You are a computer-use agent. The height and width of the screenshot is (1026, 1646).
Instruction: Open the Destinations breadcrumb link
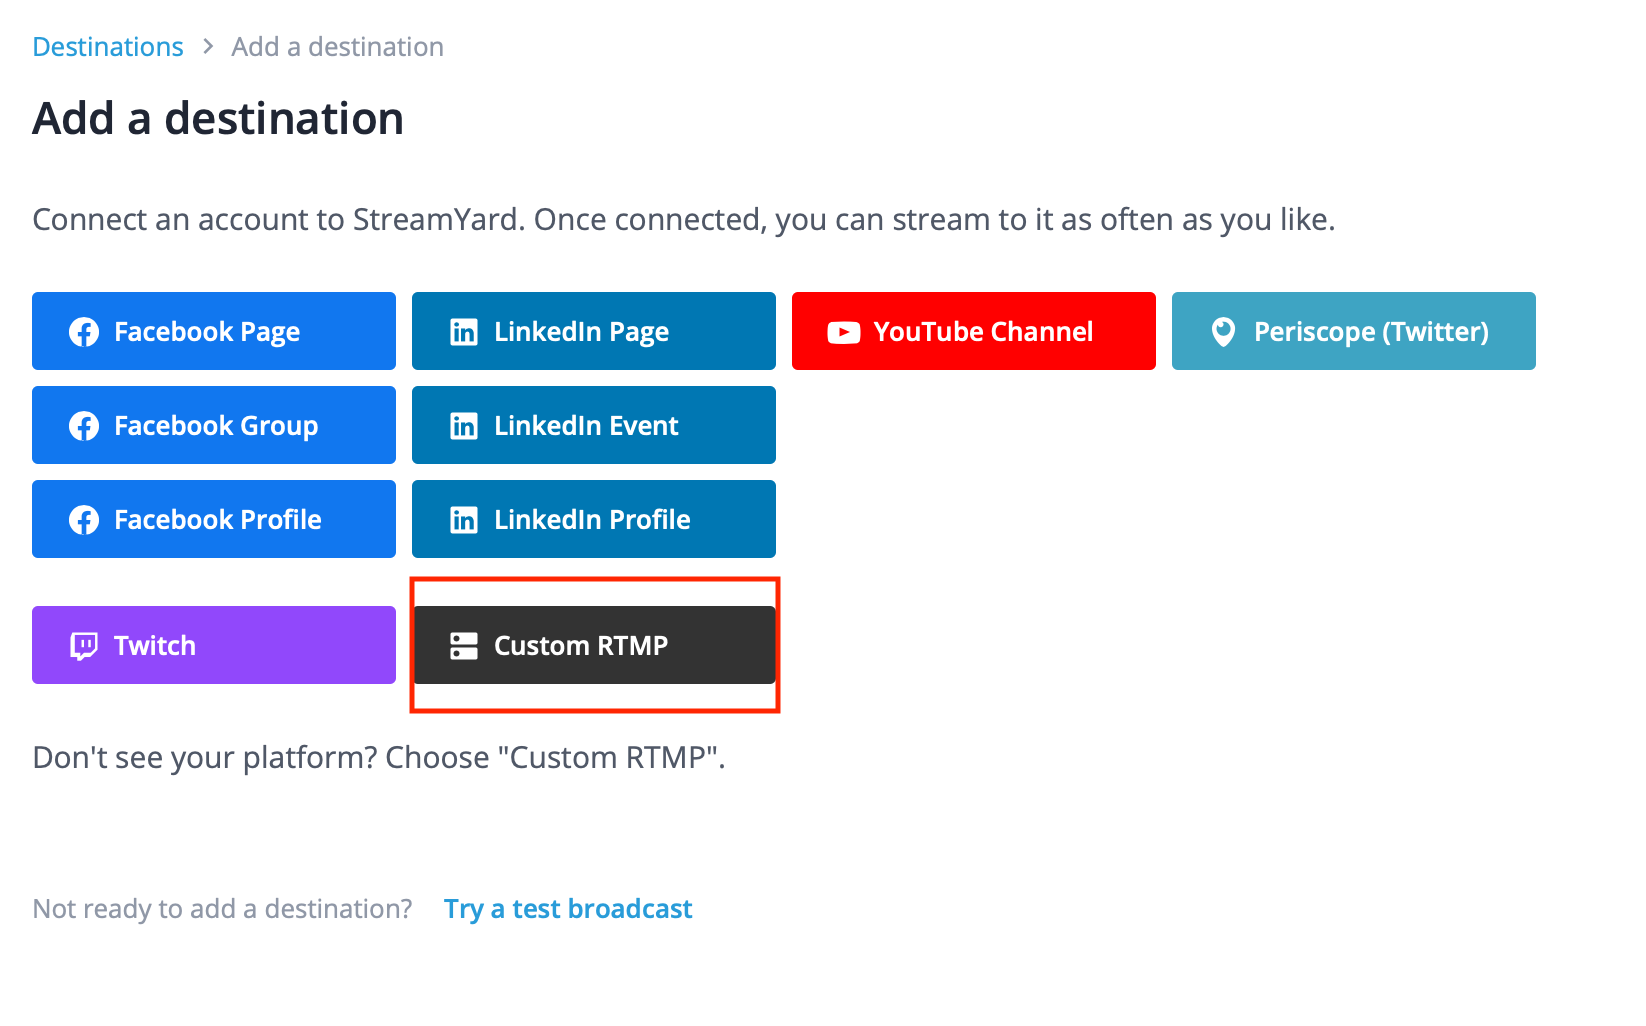(108, 47)
